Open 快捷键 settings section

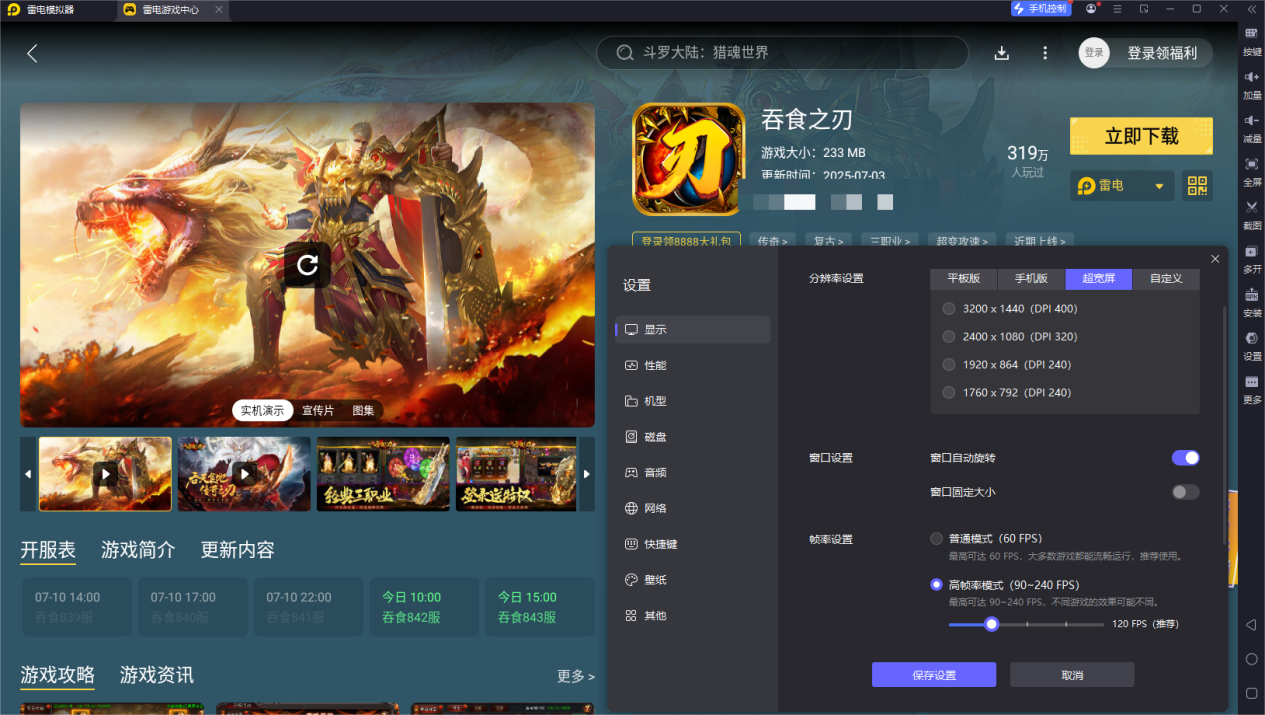(693, 544)
